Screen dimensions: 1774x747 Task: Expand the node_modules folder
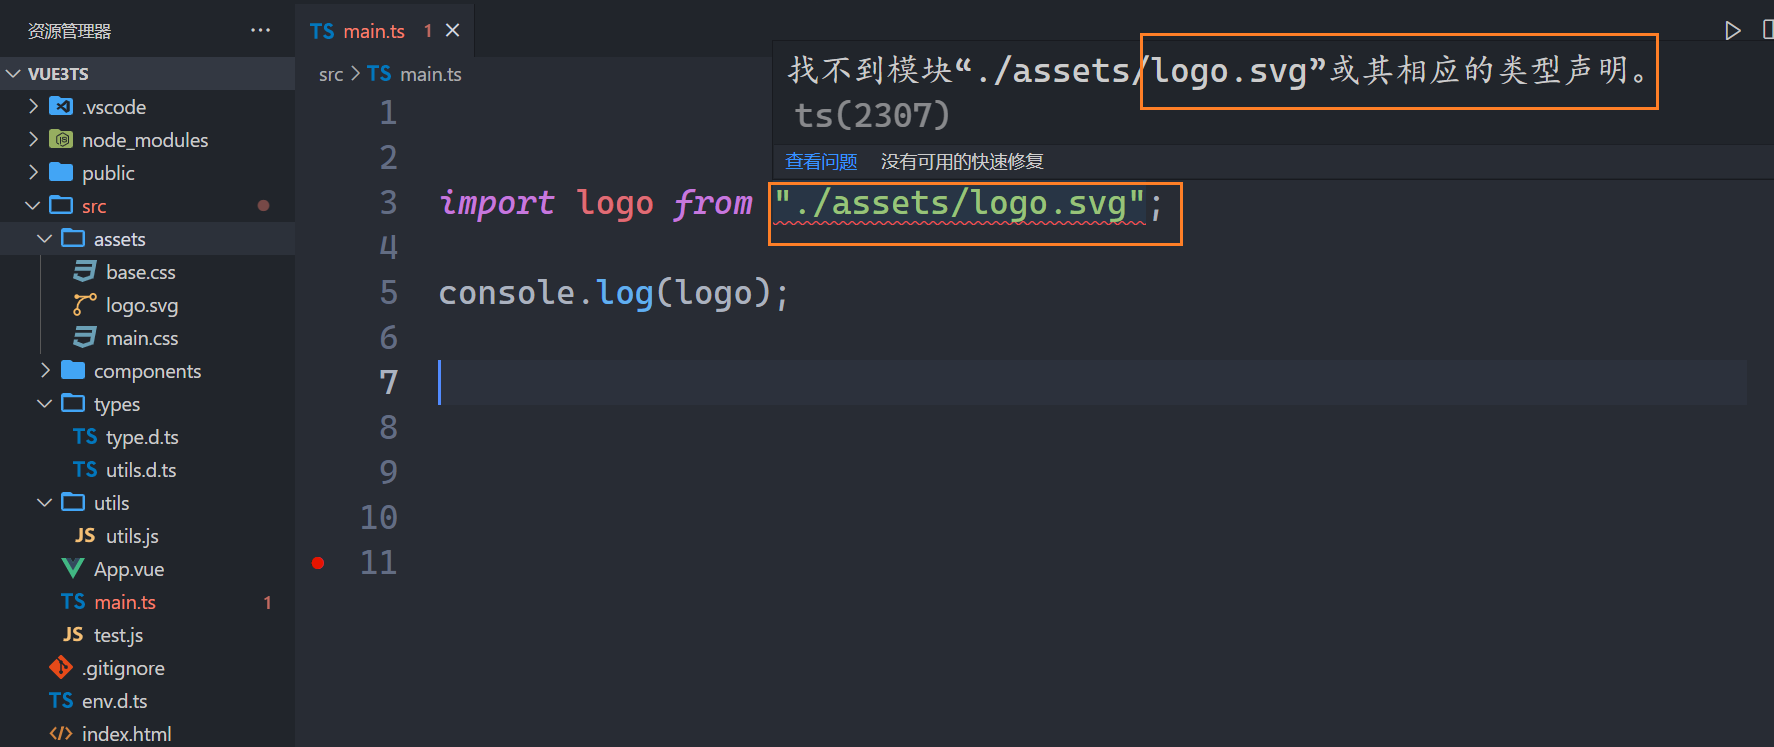[34, 140]
